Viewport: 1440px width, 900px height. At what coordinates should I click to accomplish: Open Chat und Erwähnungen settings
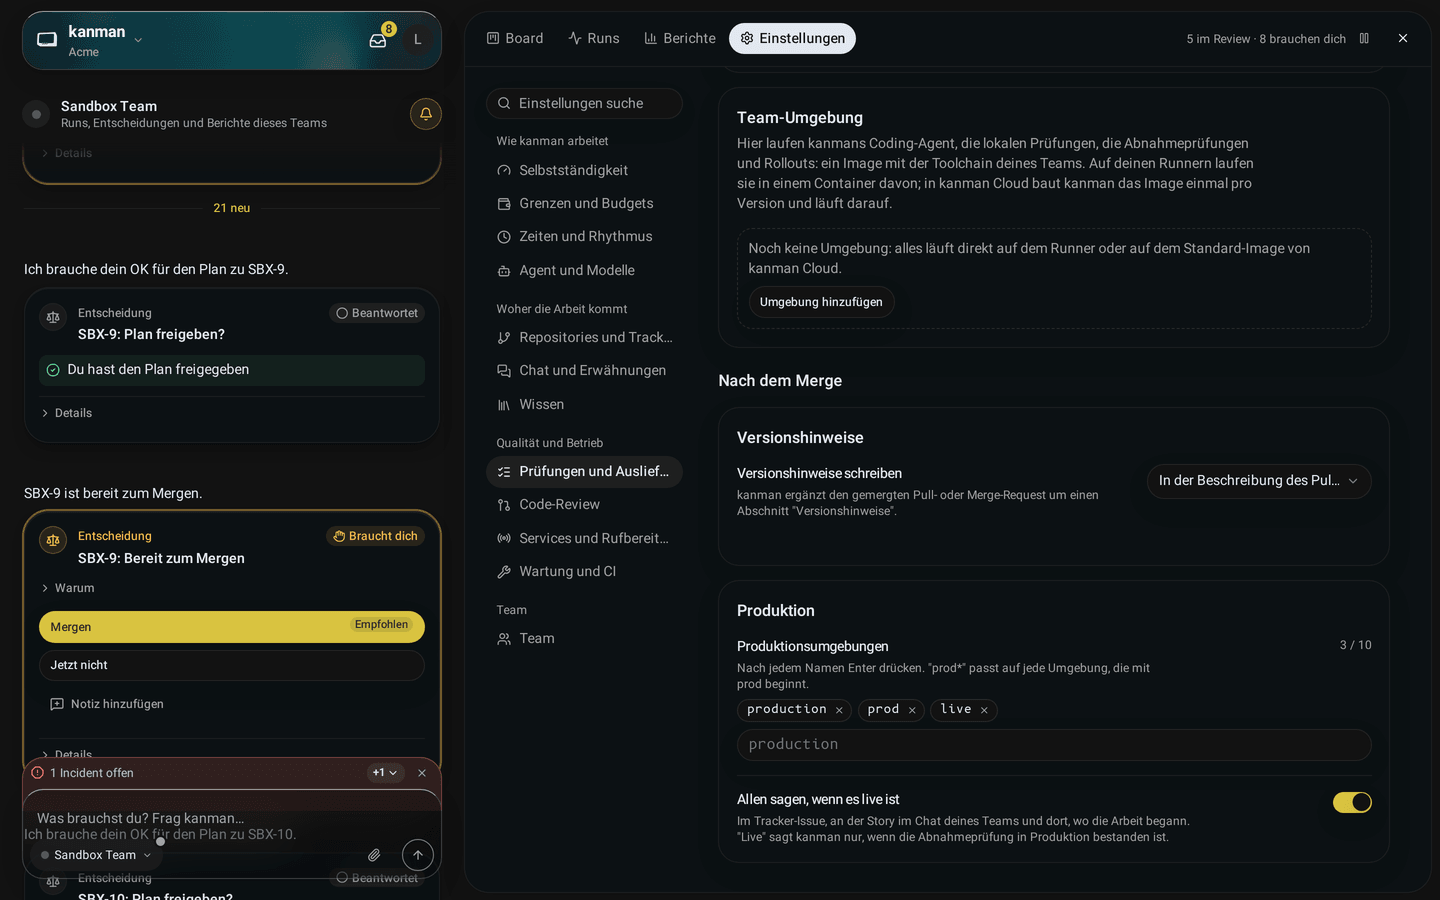point(584,370)
